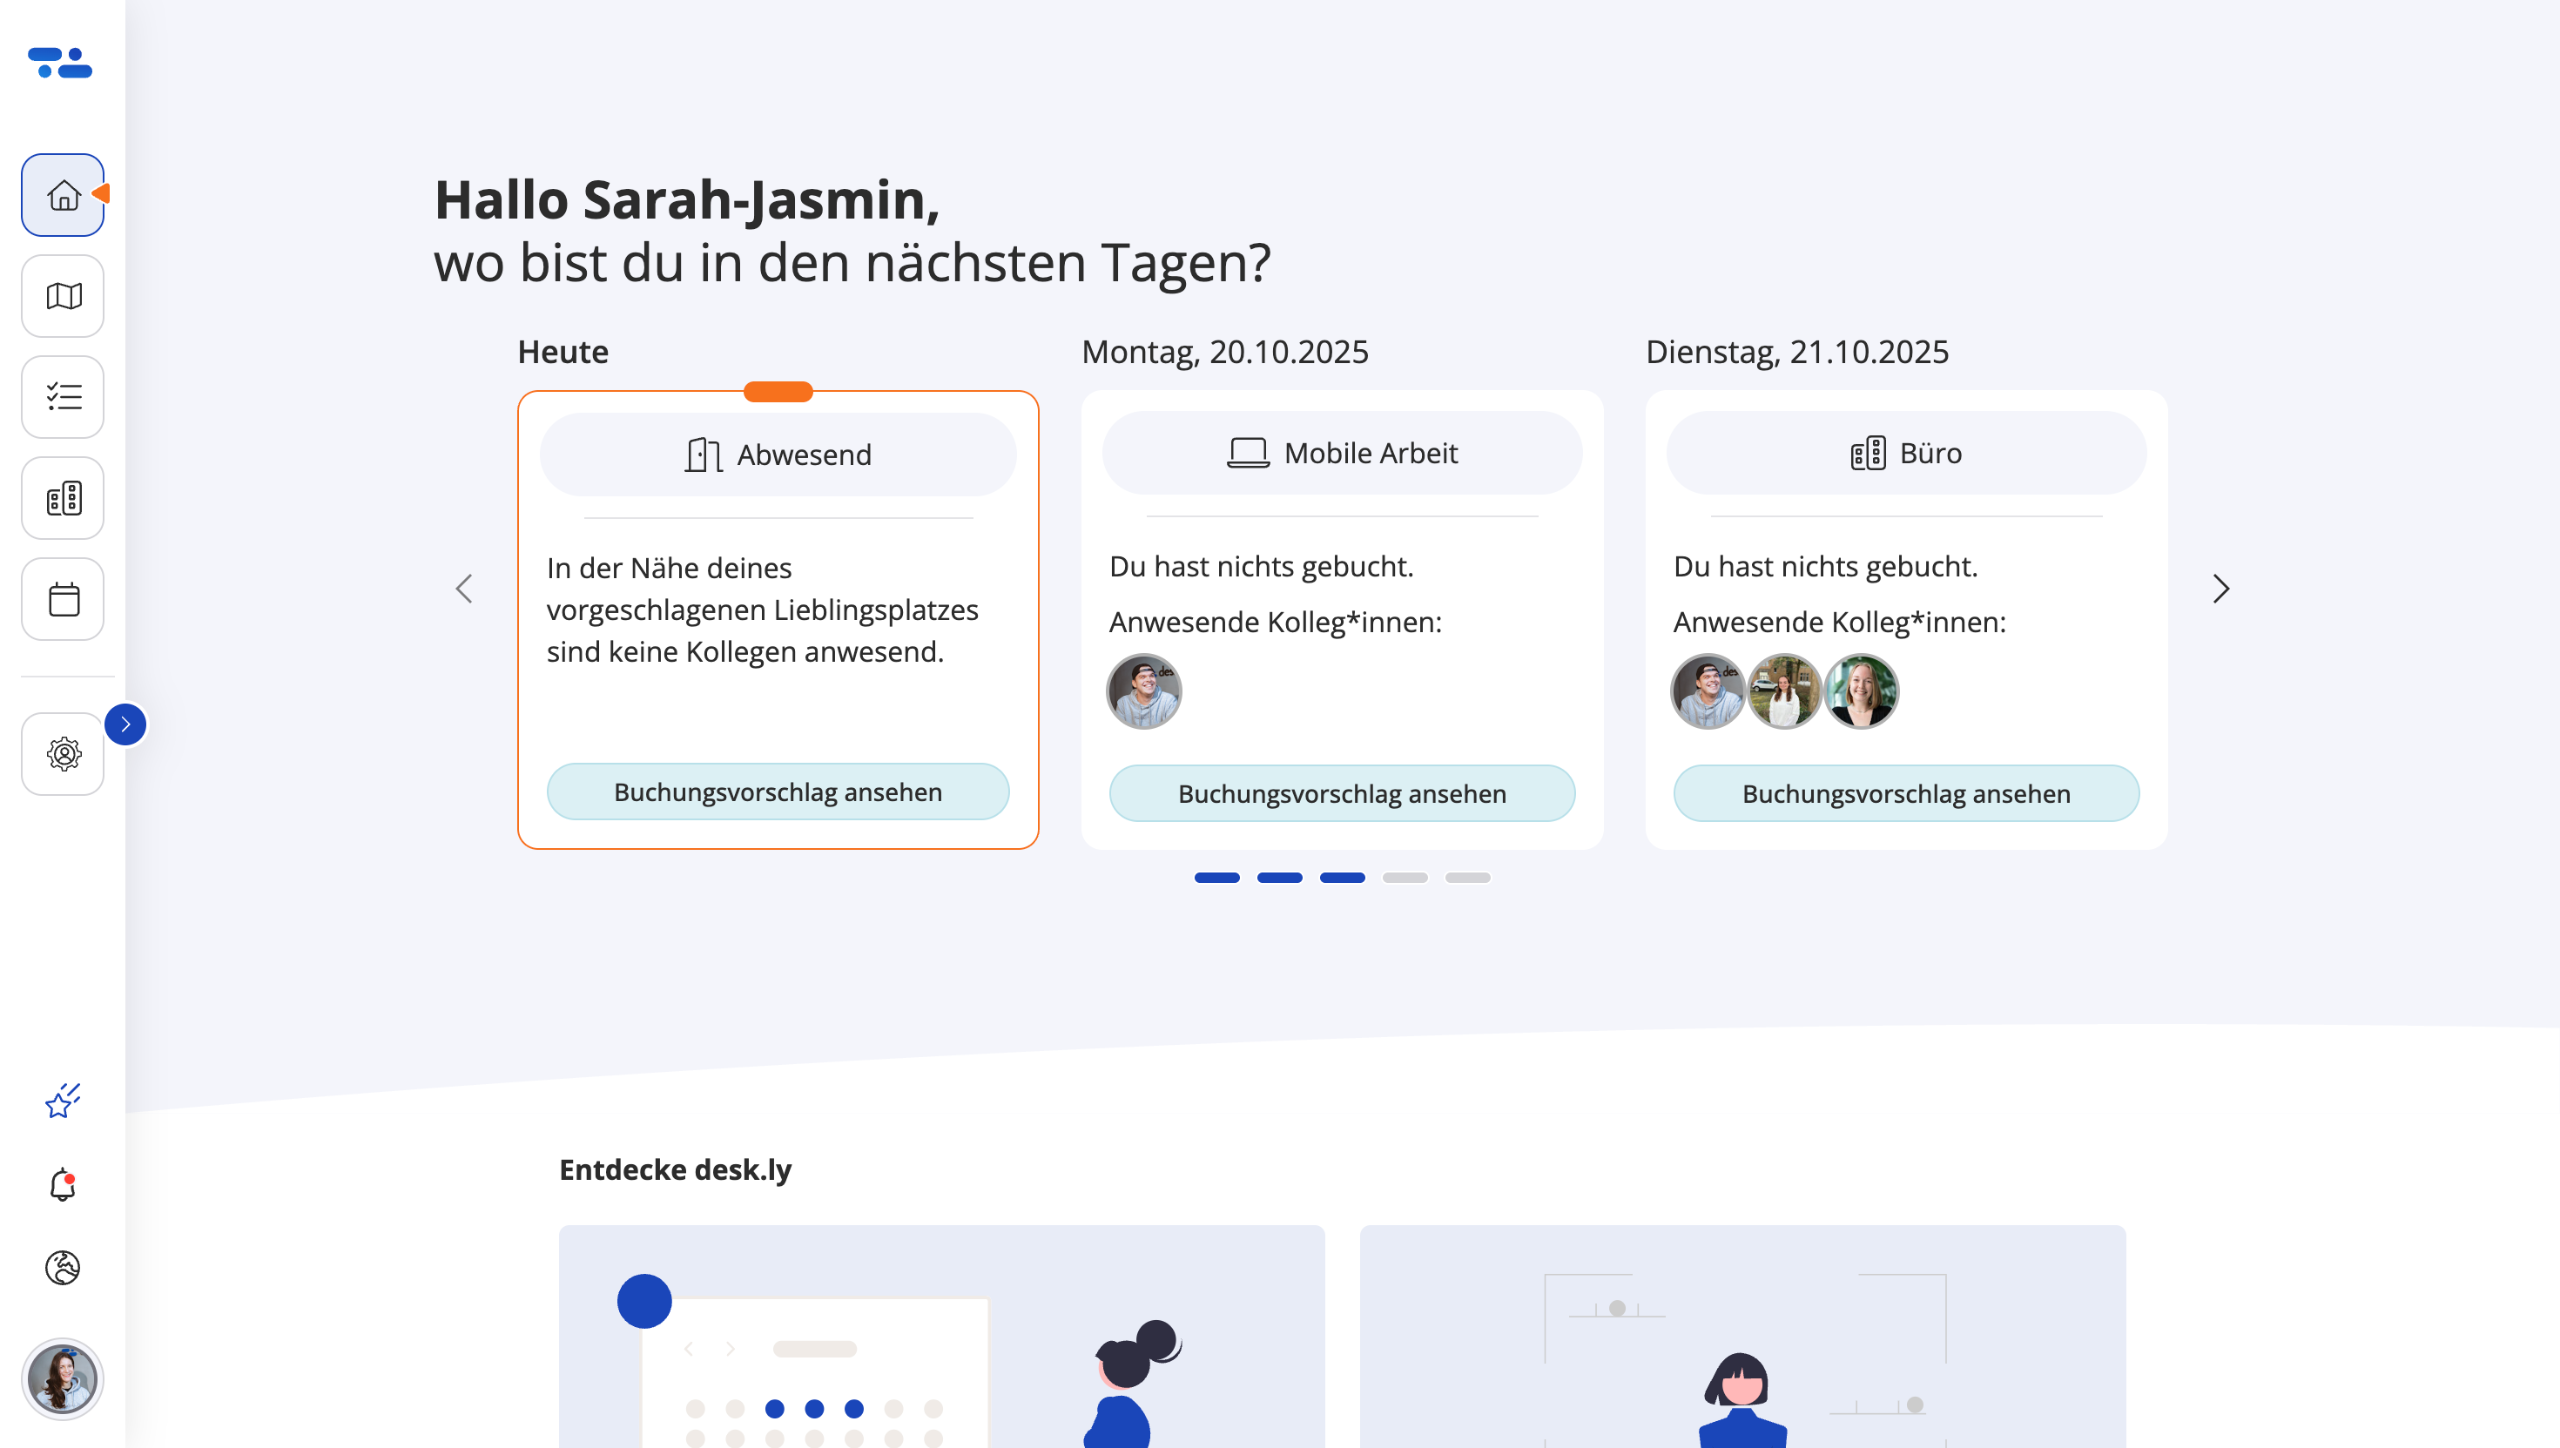Click the shooting star what's new icon
Viewport: 2560px width, 1448px height.
tap(62, 1101)
